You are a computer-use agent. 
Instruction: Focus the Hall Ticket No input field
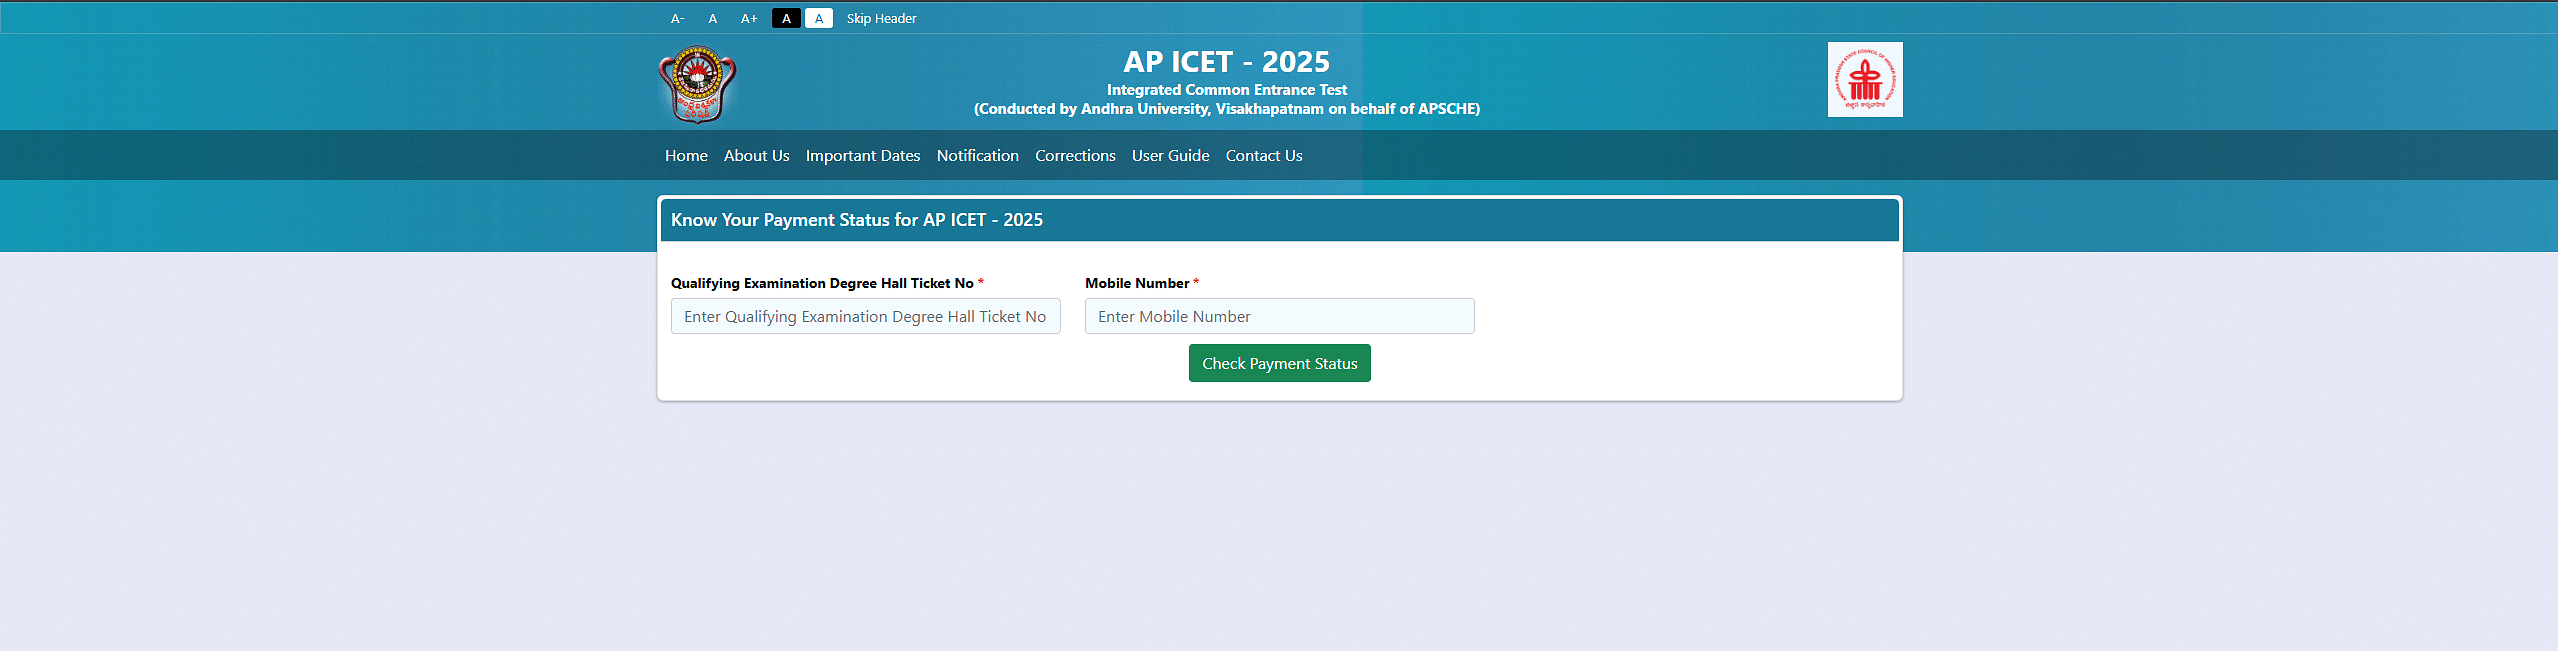[866, 316]
